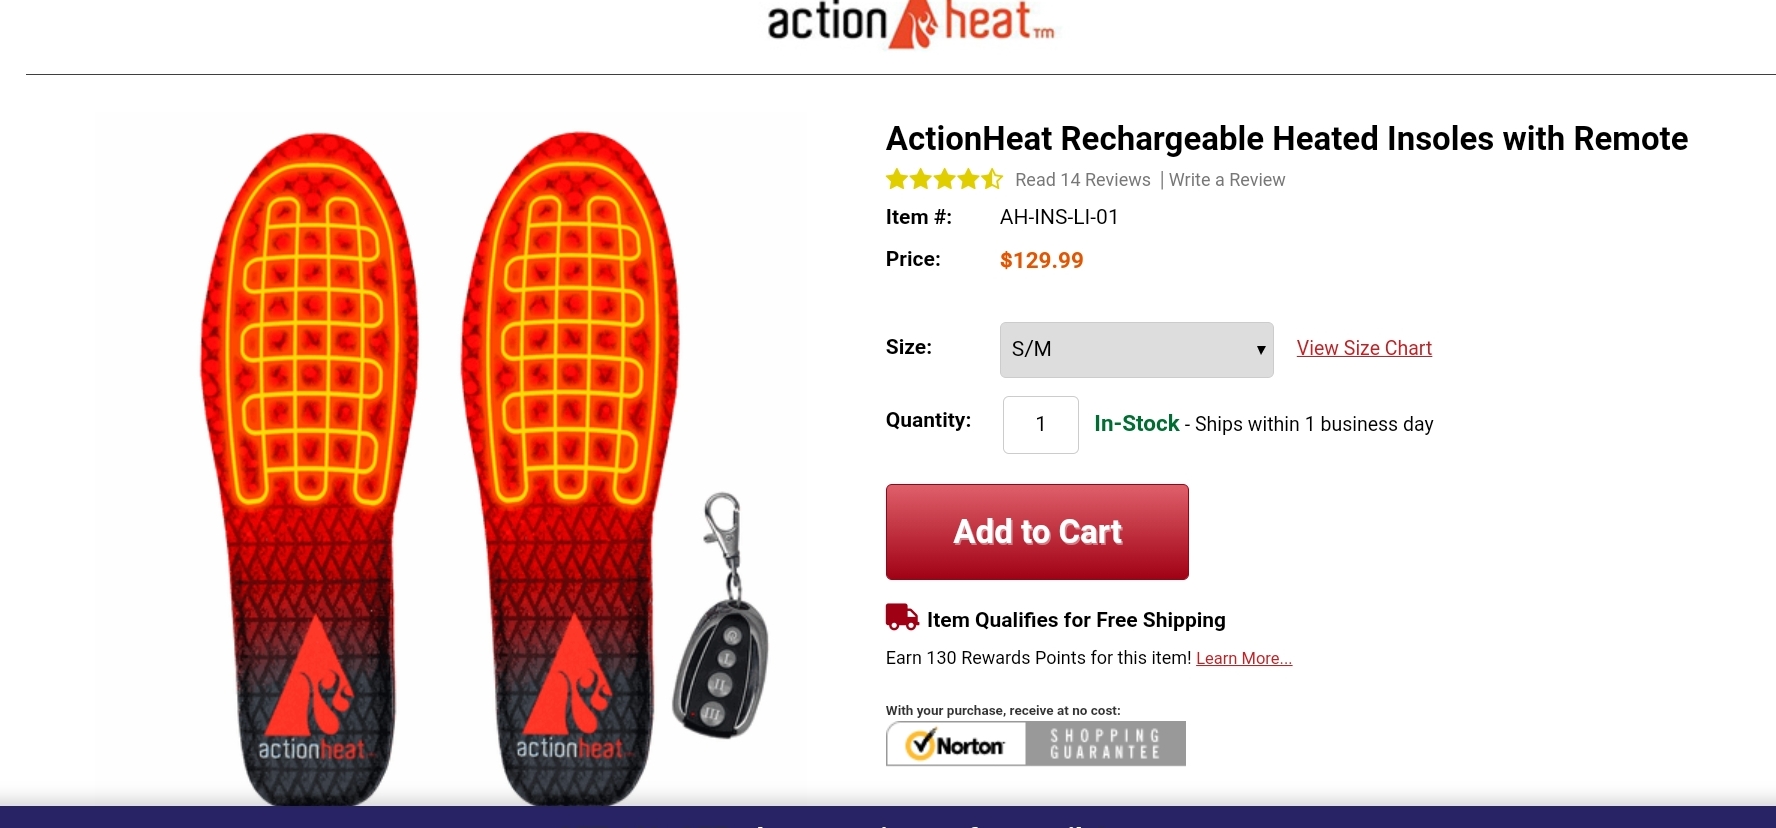The height and width of the screenshot is (828, 1776).
Task: Click the product title heading
Action: (1287, 138)
